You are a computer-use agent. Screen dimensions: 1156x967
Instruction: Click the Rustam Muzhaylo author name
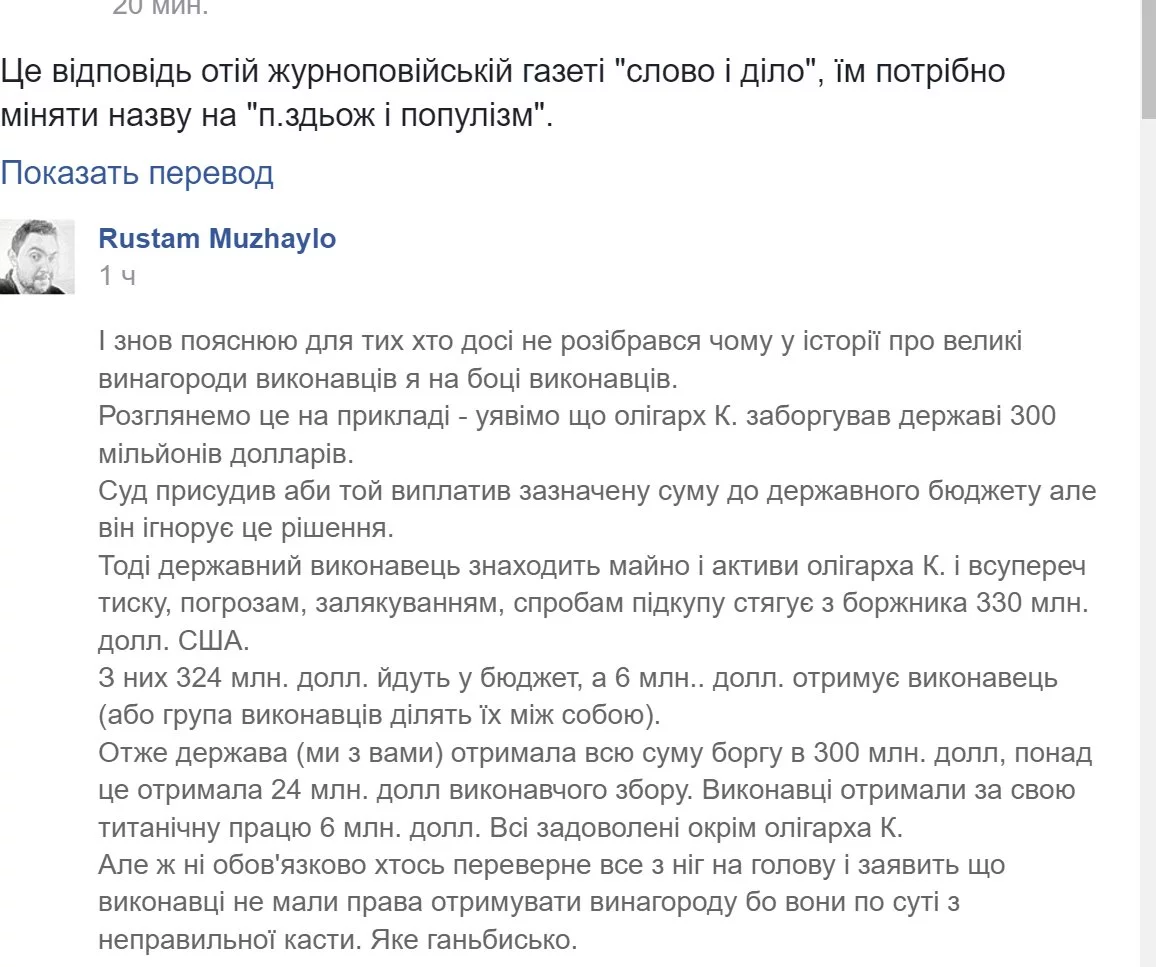pos(217,239)
